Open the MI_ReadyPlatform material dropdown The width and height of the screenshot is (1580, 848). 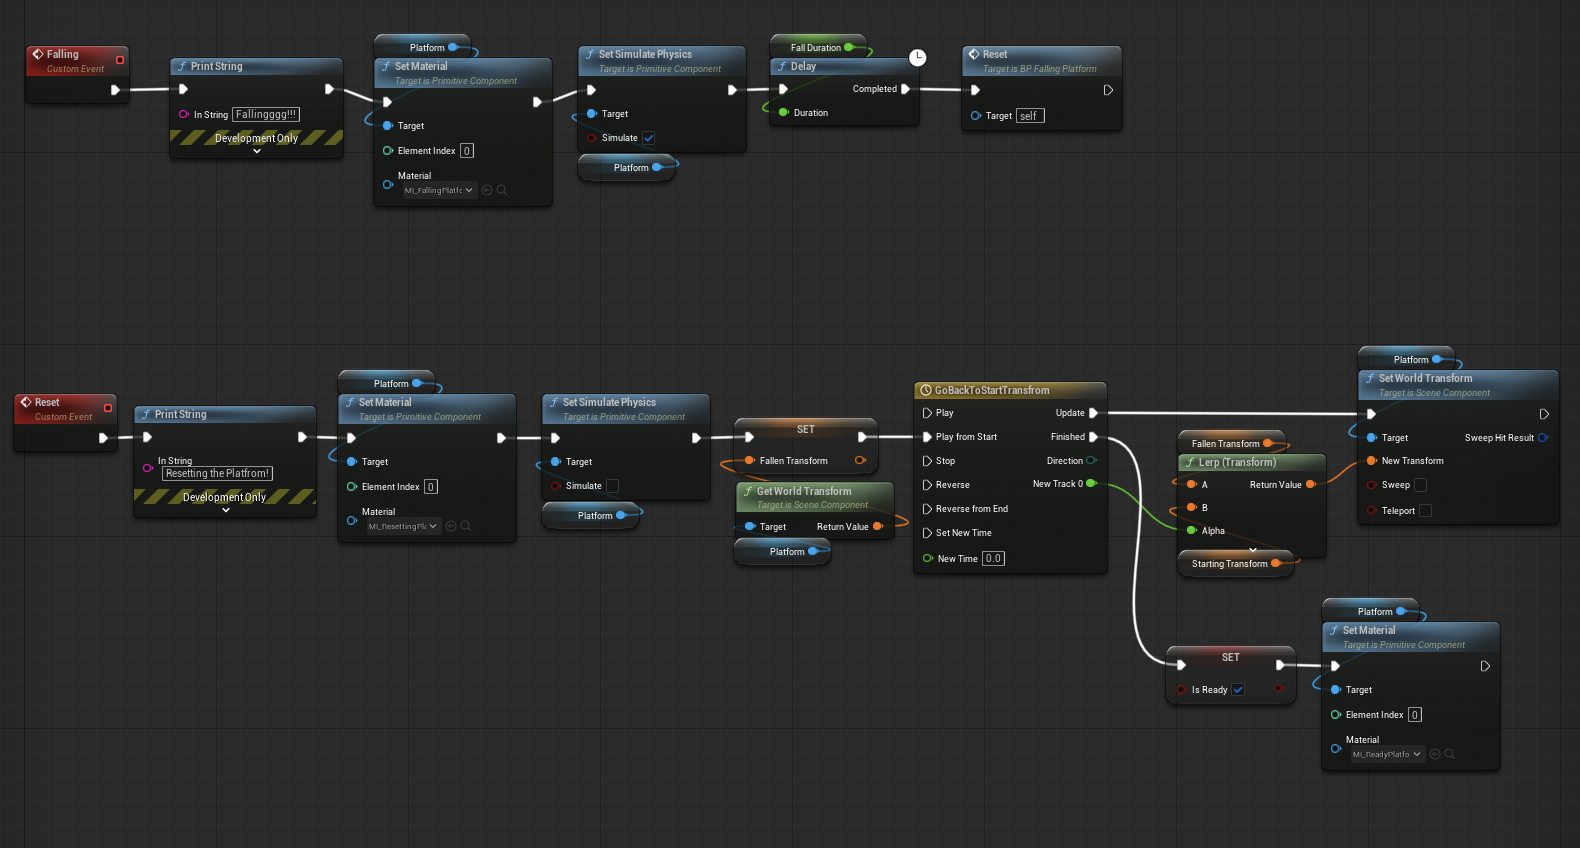tap(1387, 754)
